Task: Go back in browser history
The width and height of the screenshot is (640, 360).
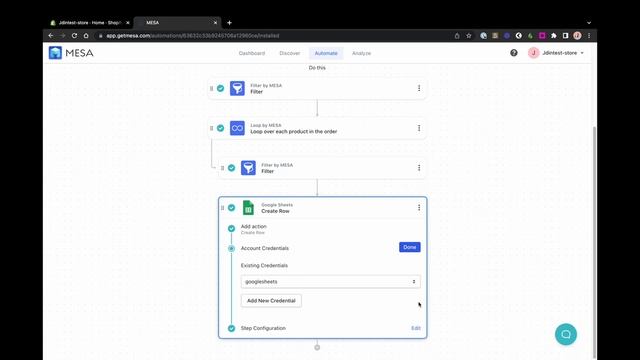Action: click(x=51, y=36)
